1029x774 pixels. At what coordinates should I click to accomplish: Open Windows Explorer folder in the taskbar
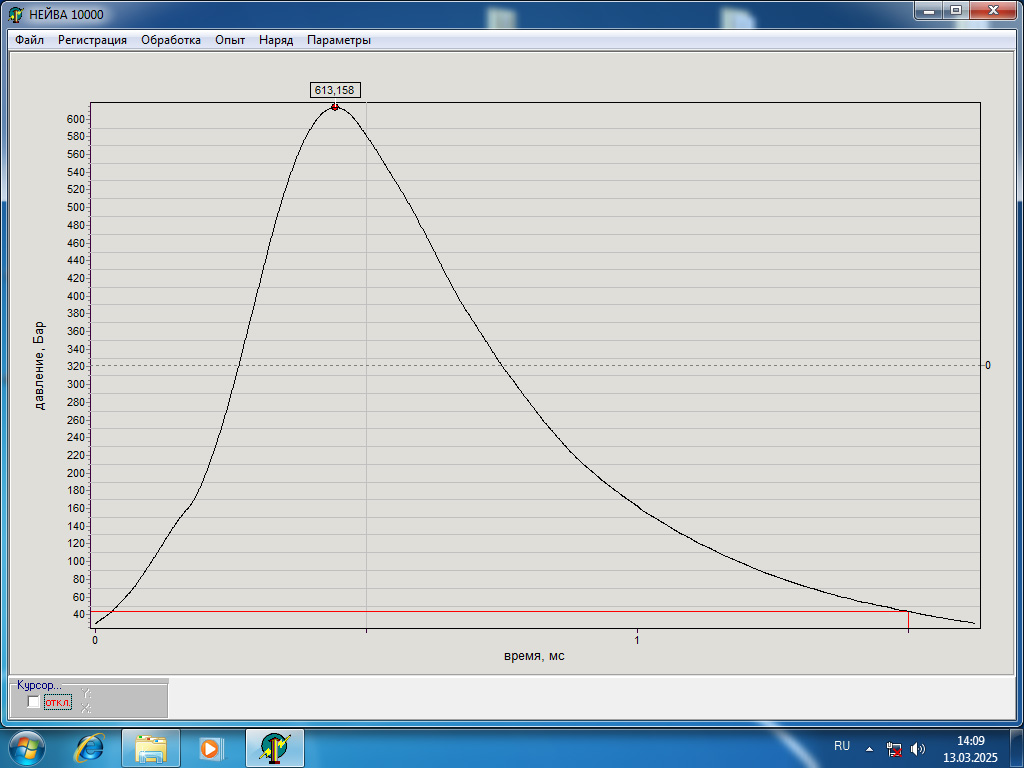[151, 747]
